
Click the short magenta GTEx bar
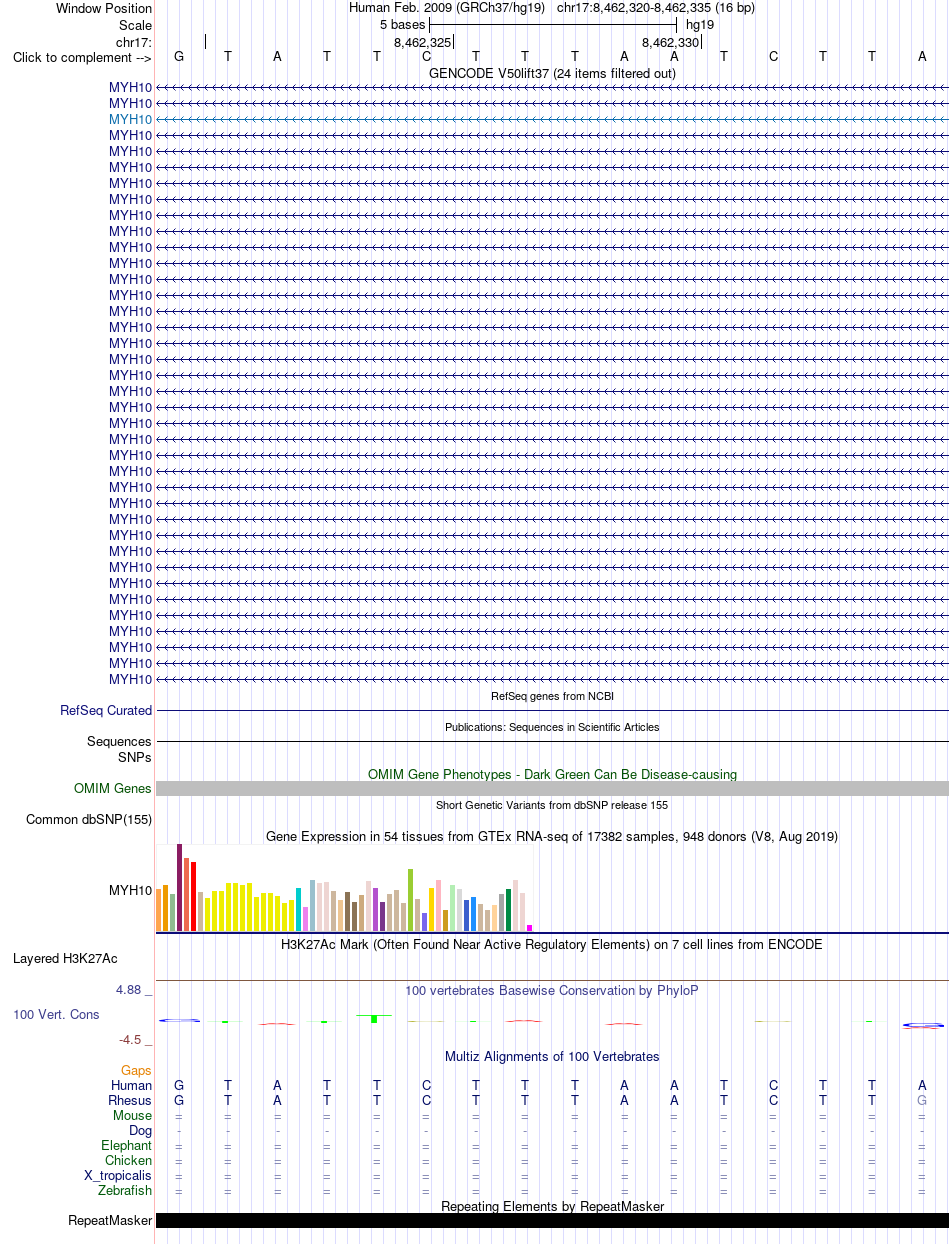click(x=530, y=928)
